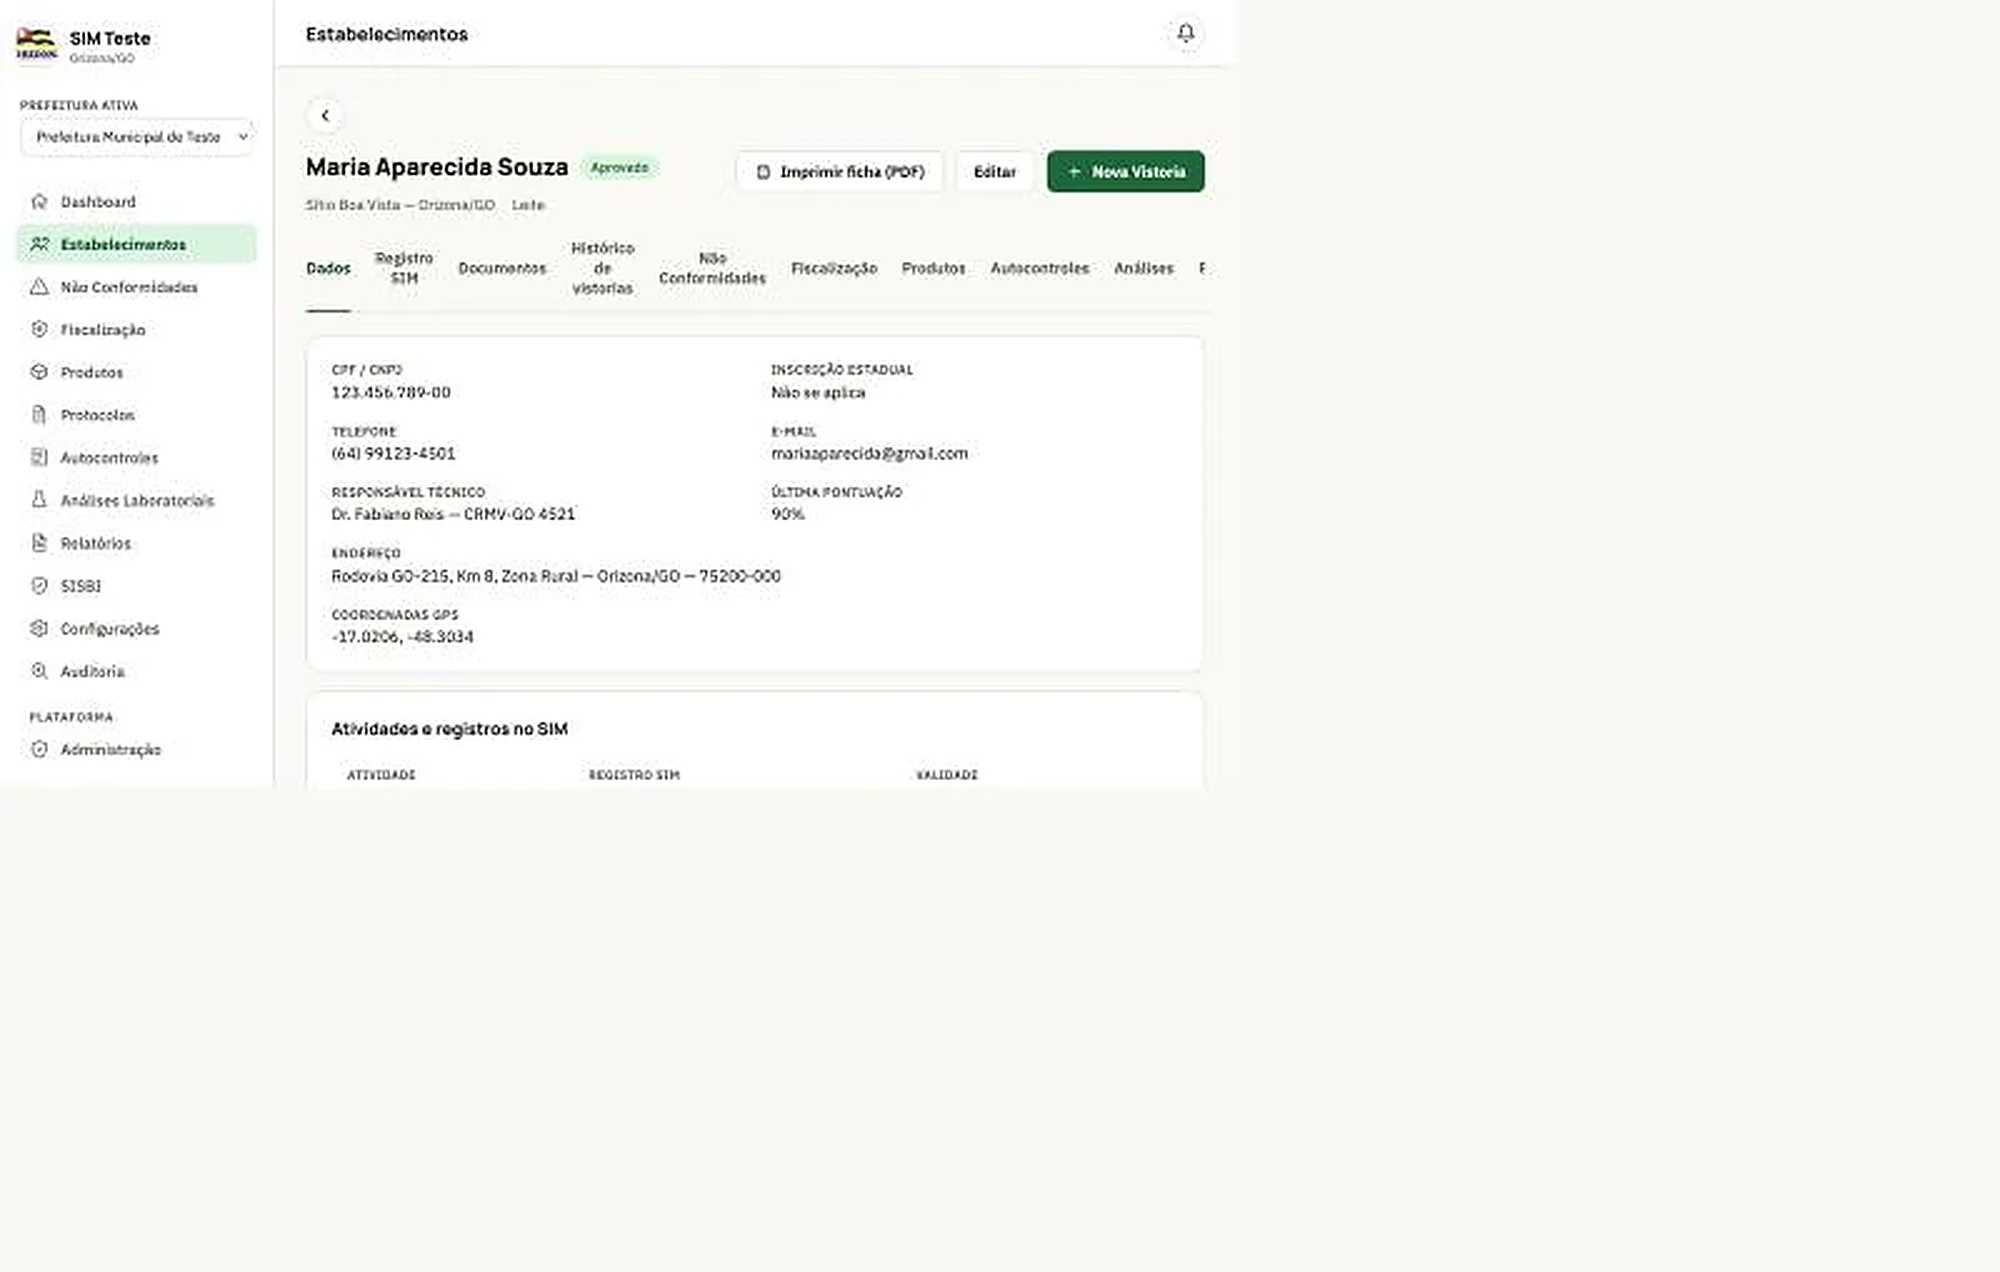Screen dimensions: 2000x1272
Task: Open the Histórico de vistorias tab
Action: tap(602, 268)
